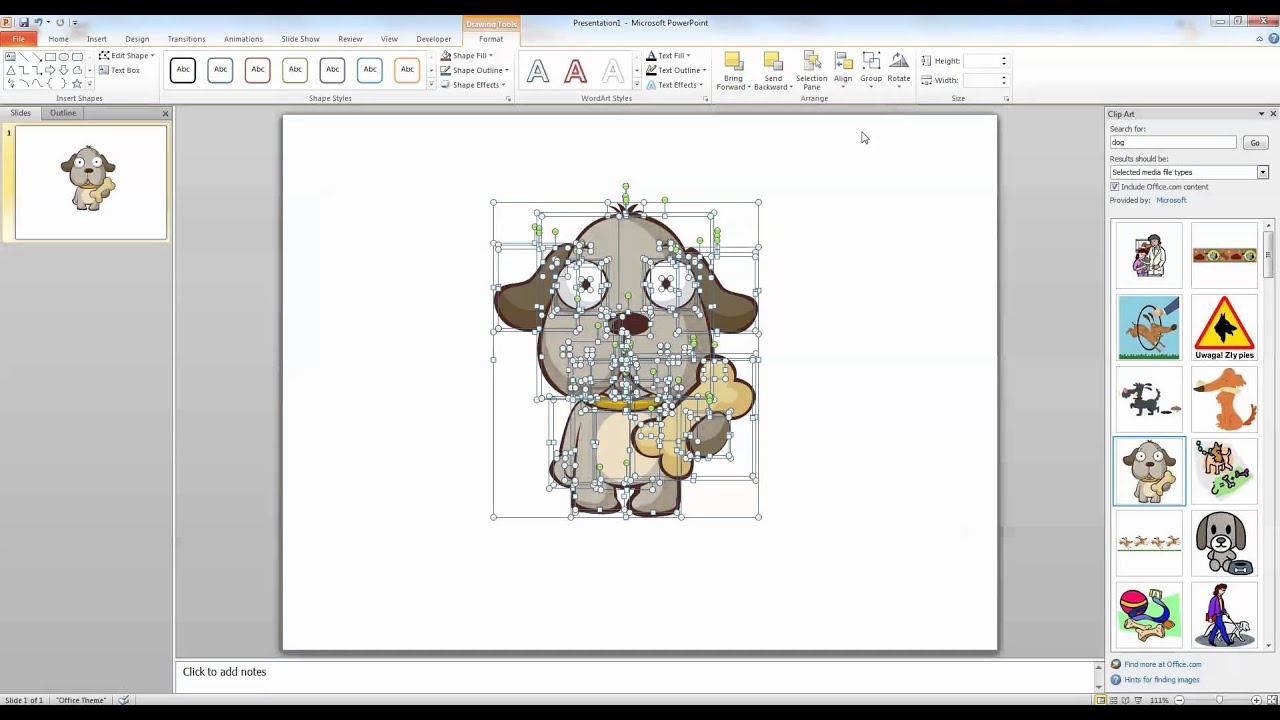Image resolution: width=1280 pixels, height=720 pixels.
Task: Open the Outline tab in slides panel
Action: (62, 113)
